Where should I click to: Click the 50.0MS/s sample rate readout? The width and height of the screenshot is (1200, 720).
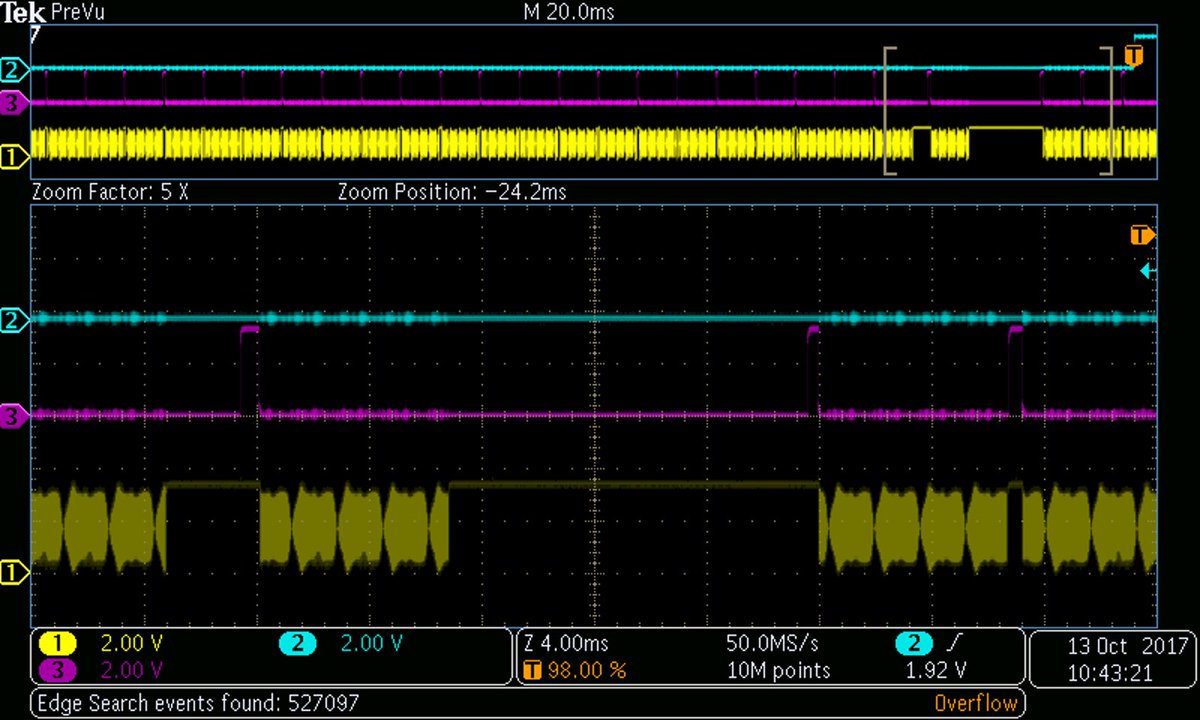(x=772, y=644)
